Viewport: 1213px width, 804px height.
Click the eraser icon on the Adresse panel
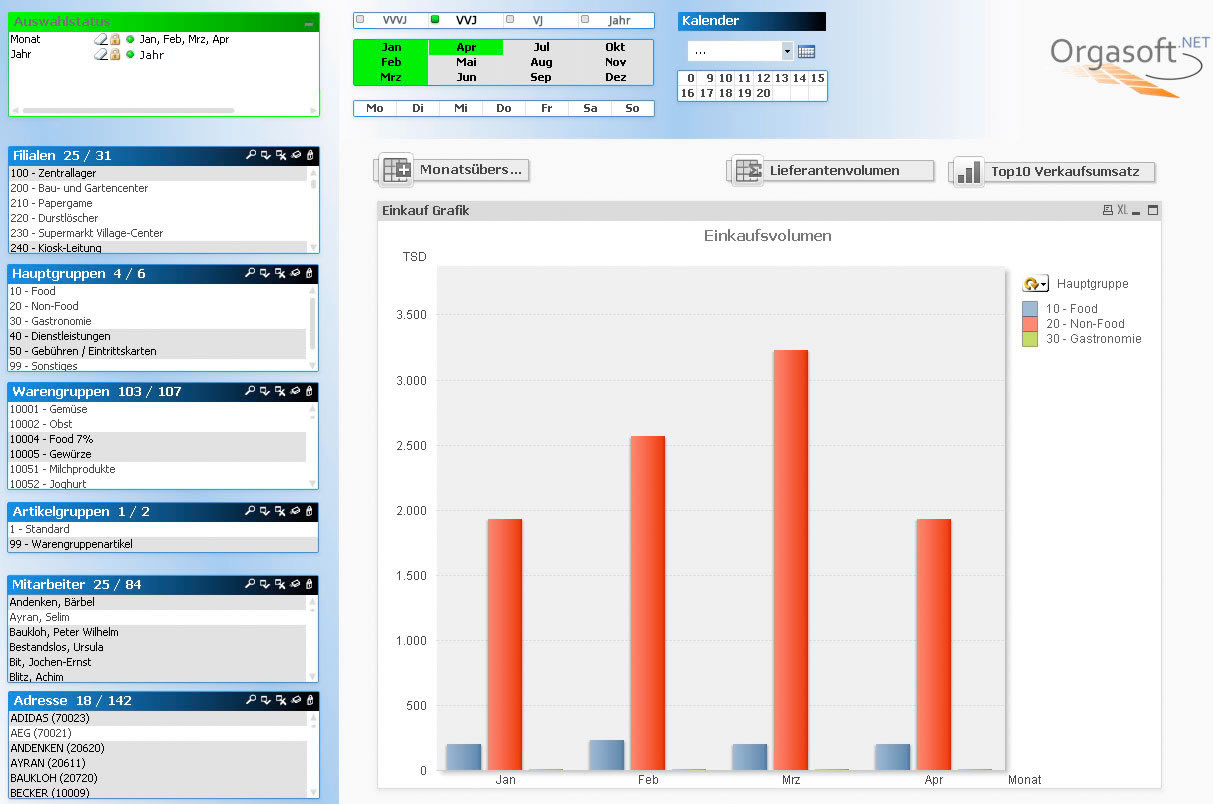295,701
